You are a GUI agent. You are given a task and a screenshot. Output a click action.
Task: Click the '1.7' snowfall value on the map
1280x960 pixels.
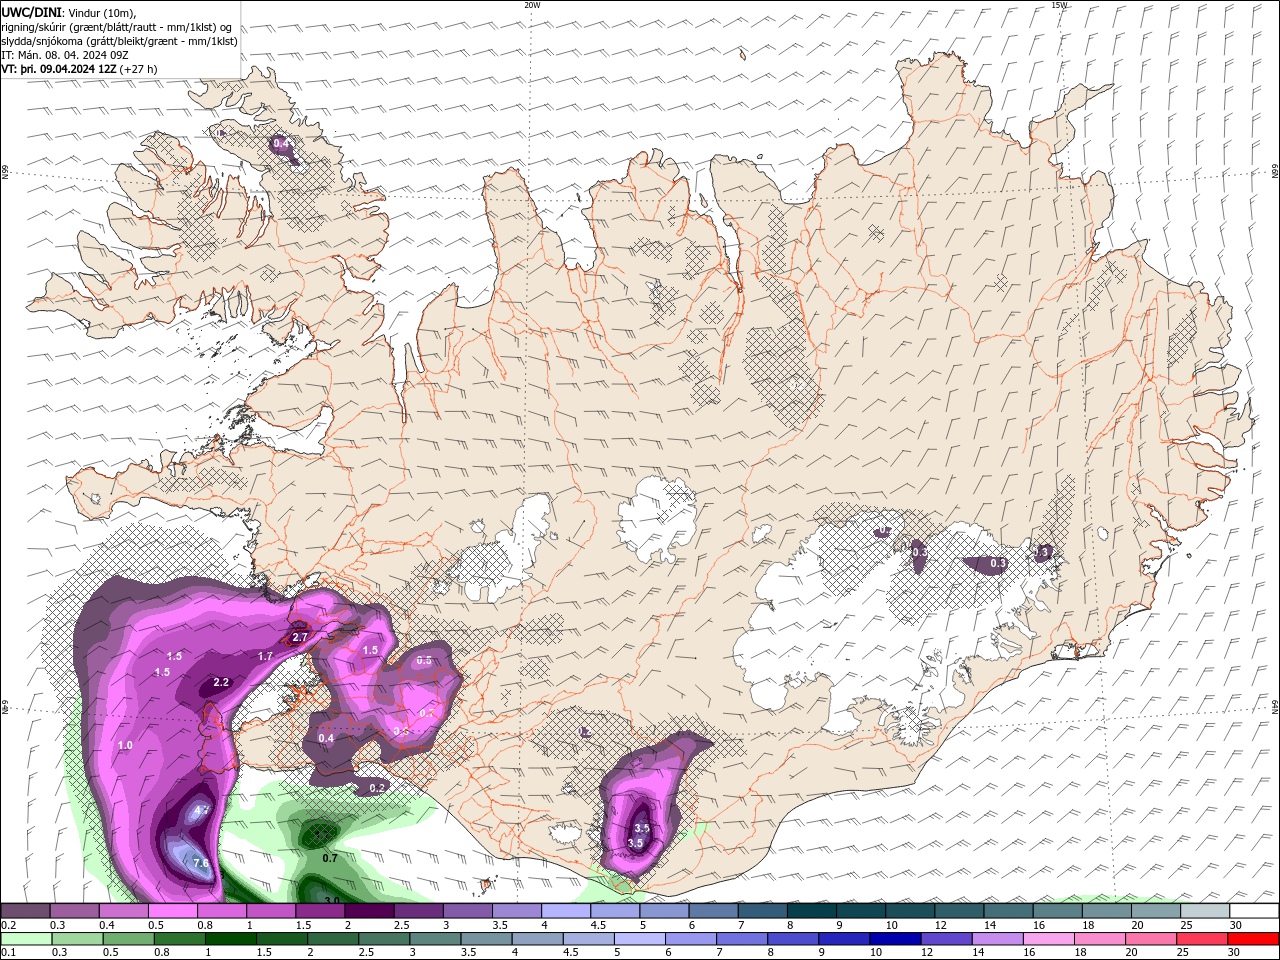pos(265,656)
